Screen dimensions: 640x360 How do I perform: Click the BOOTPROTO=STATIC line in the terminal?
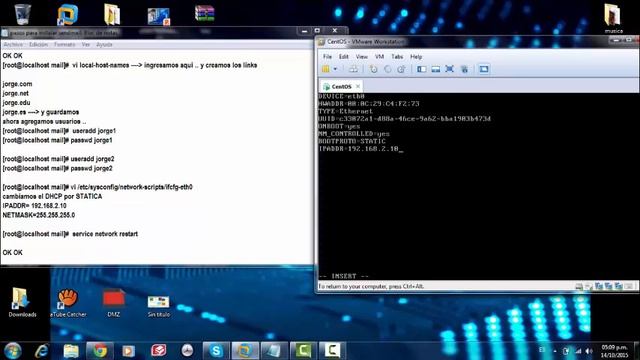(352, 141)
